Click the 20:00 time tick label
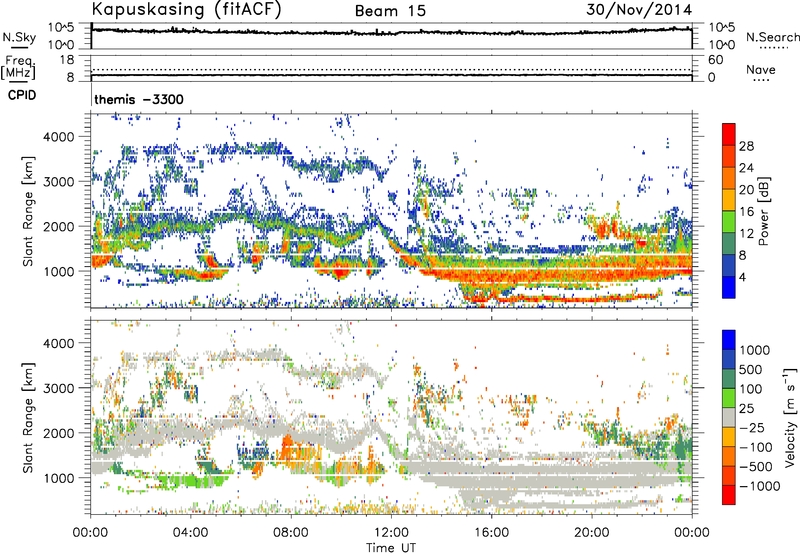Image resolution: width=800 pixels, height=554 pixels. point(592,533)
